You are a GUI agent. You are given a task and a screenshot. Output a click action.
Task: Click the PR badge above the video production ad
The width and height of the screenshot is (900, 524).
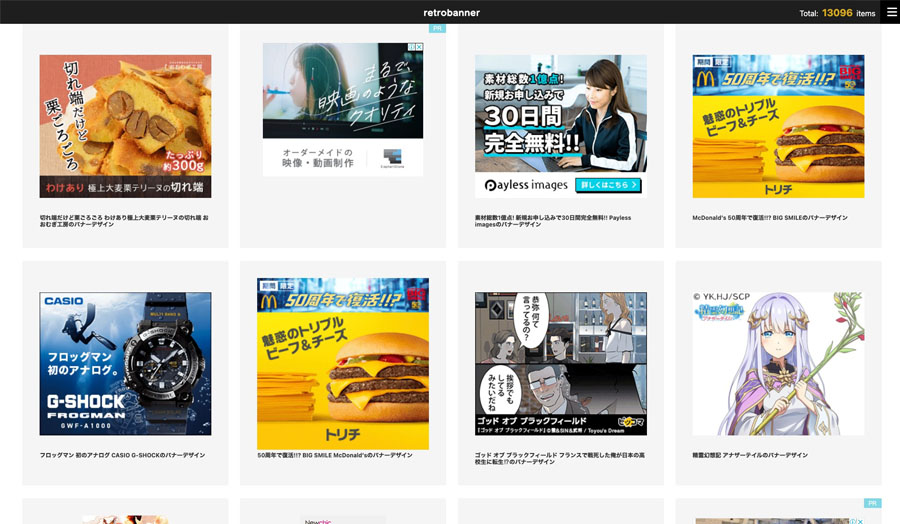(x=437, y=29)
